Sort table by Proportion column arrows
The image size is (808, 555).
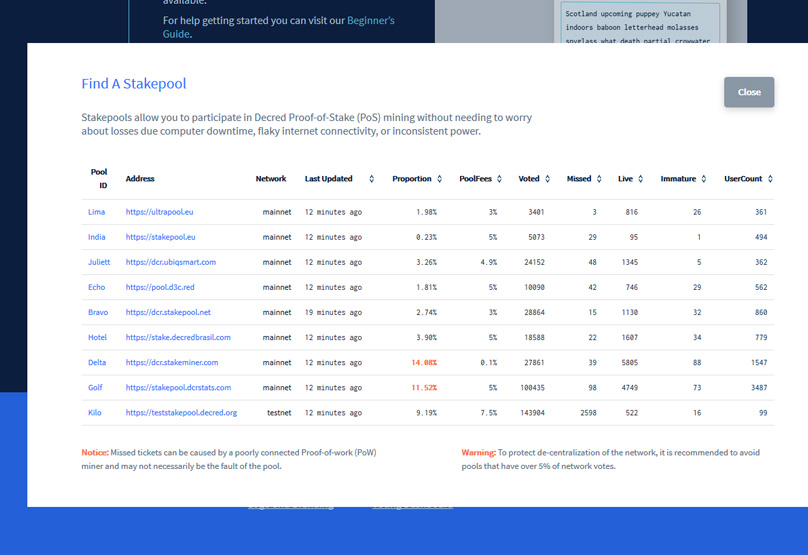coord(439,179)
